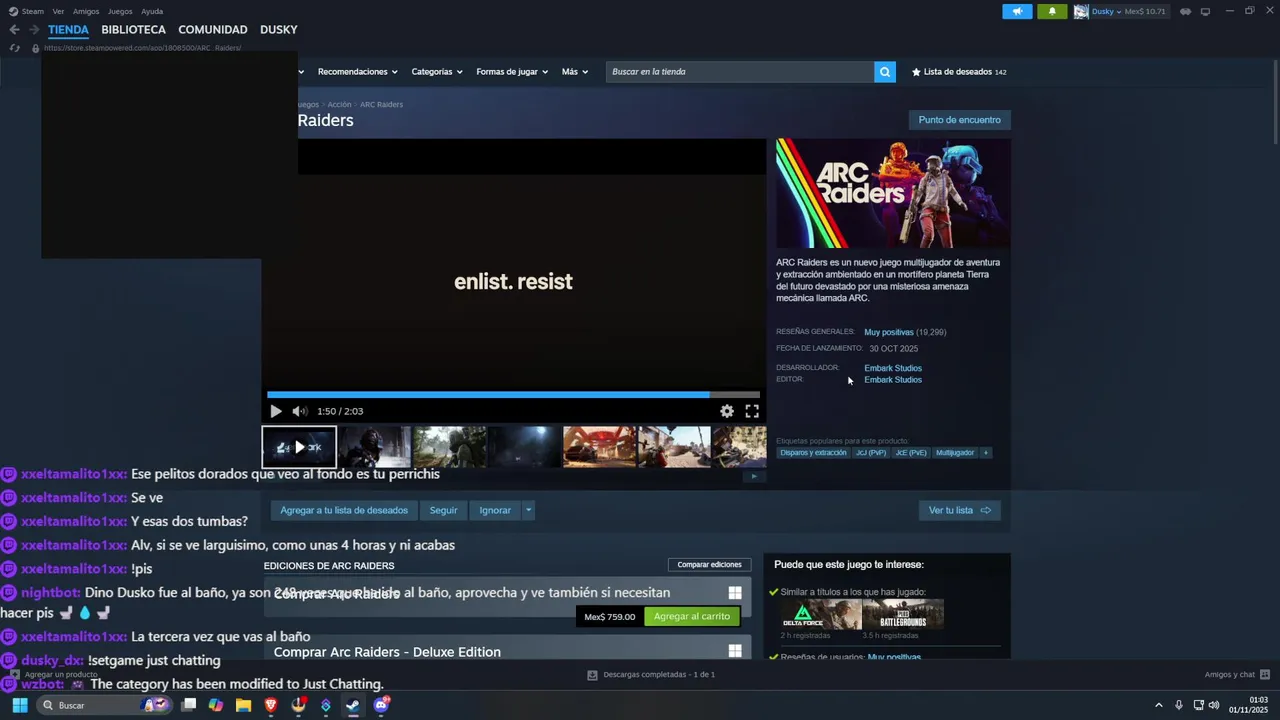Open Discord from taskbar
This screenshot has width=1280, height=720.
(381, 705)
